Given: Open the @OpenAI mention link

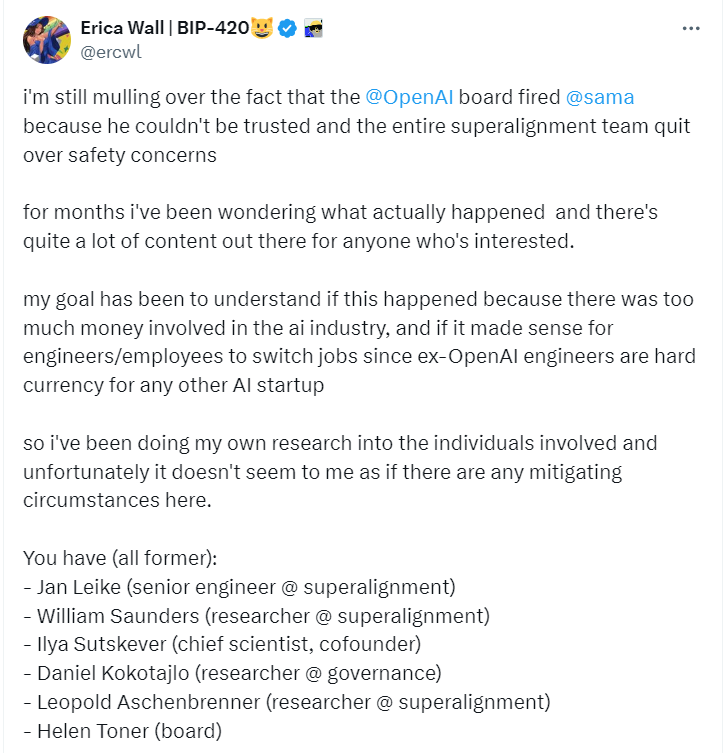Looking at the screenshot, I should [x=408, y=97].
